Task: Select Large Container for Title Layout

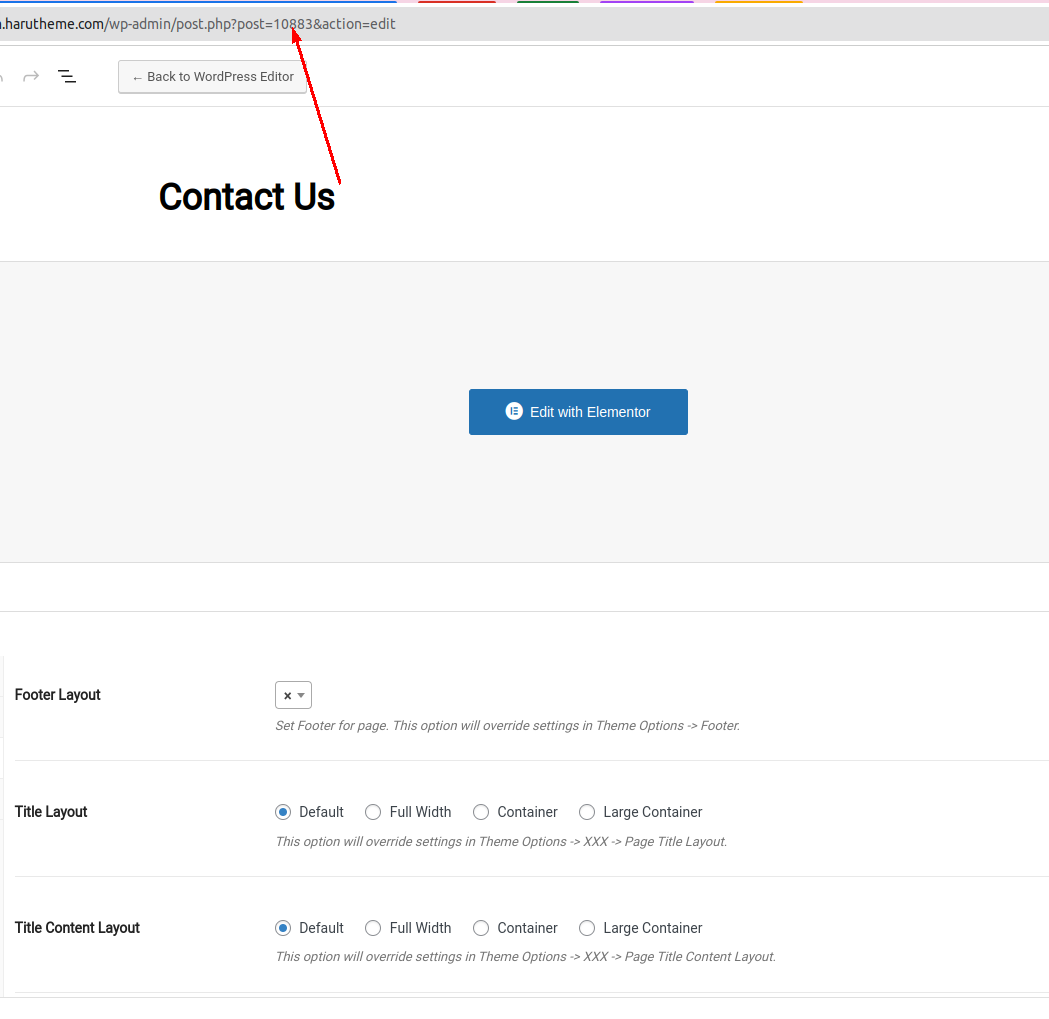Action: pyautogui.click(x=587, y=812)
